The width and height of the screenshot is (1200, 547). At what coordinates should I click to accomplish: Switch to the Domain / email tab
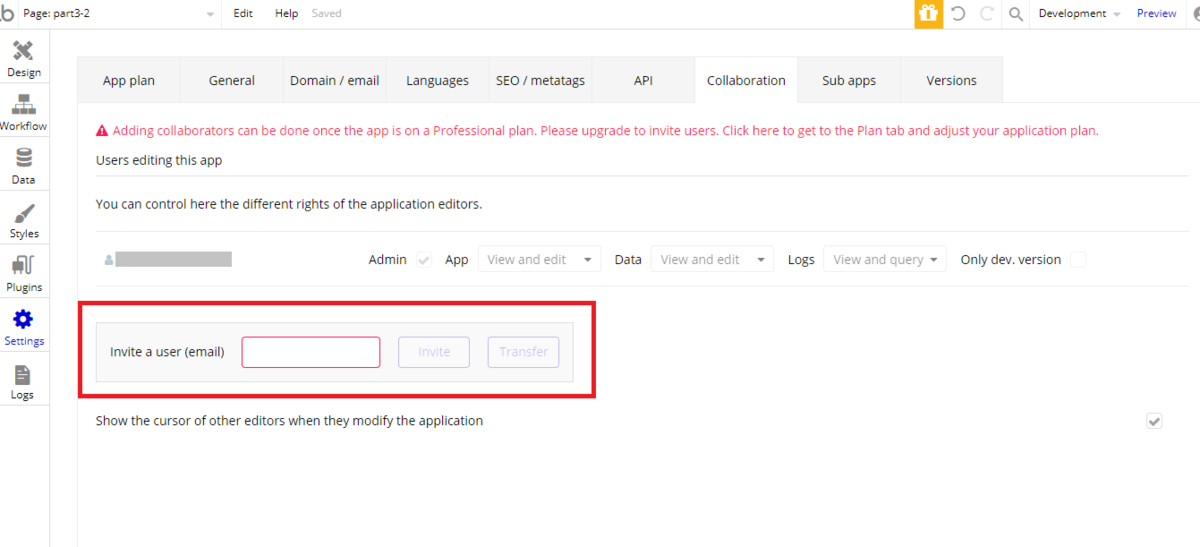(x=335, y=81)
